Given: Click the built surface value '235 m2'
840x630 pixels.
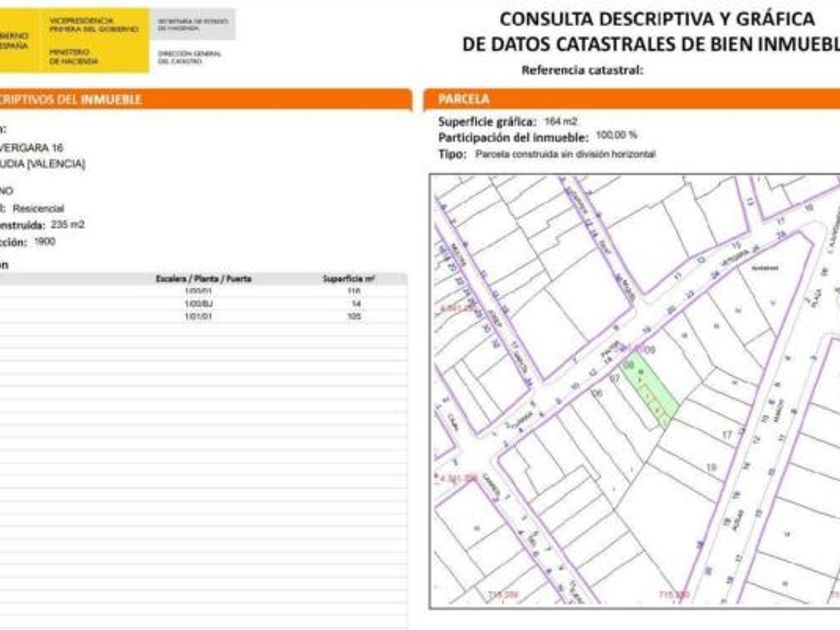Looking at the screenshot, I should tap(68, 224).
